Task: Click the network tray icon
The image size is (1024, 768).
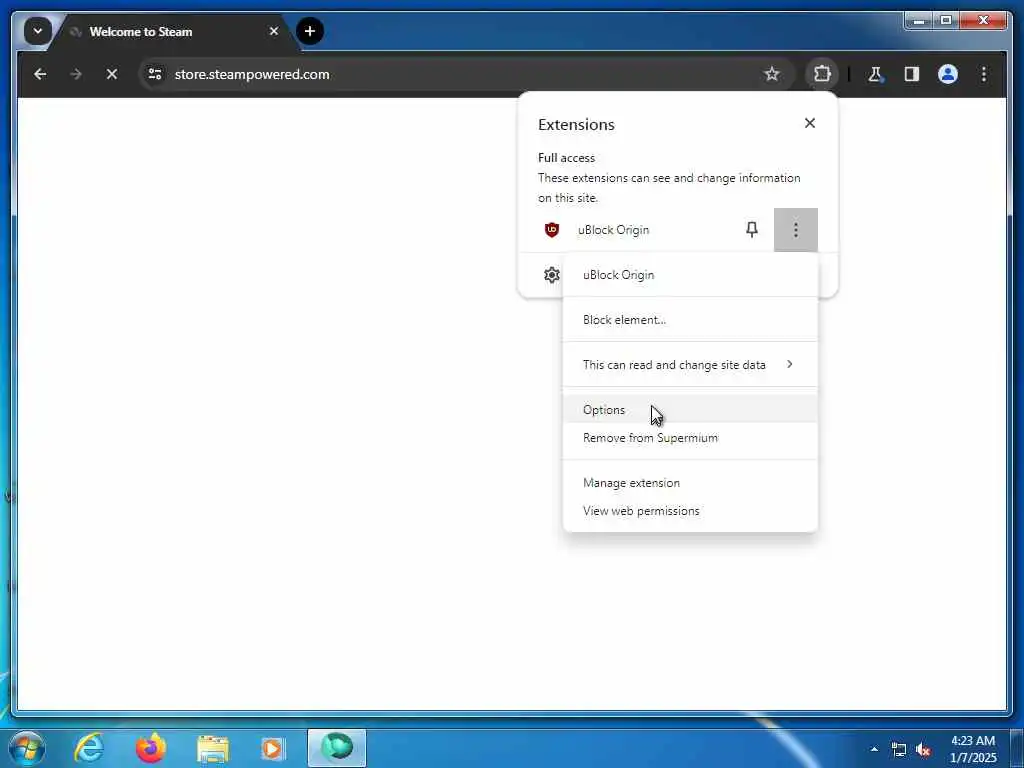Action: tap(899, 750)
